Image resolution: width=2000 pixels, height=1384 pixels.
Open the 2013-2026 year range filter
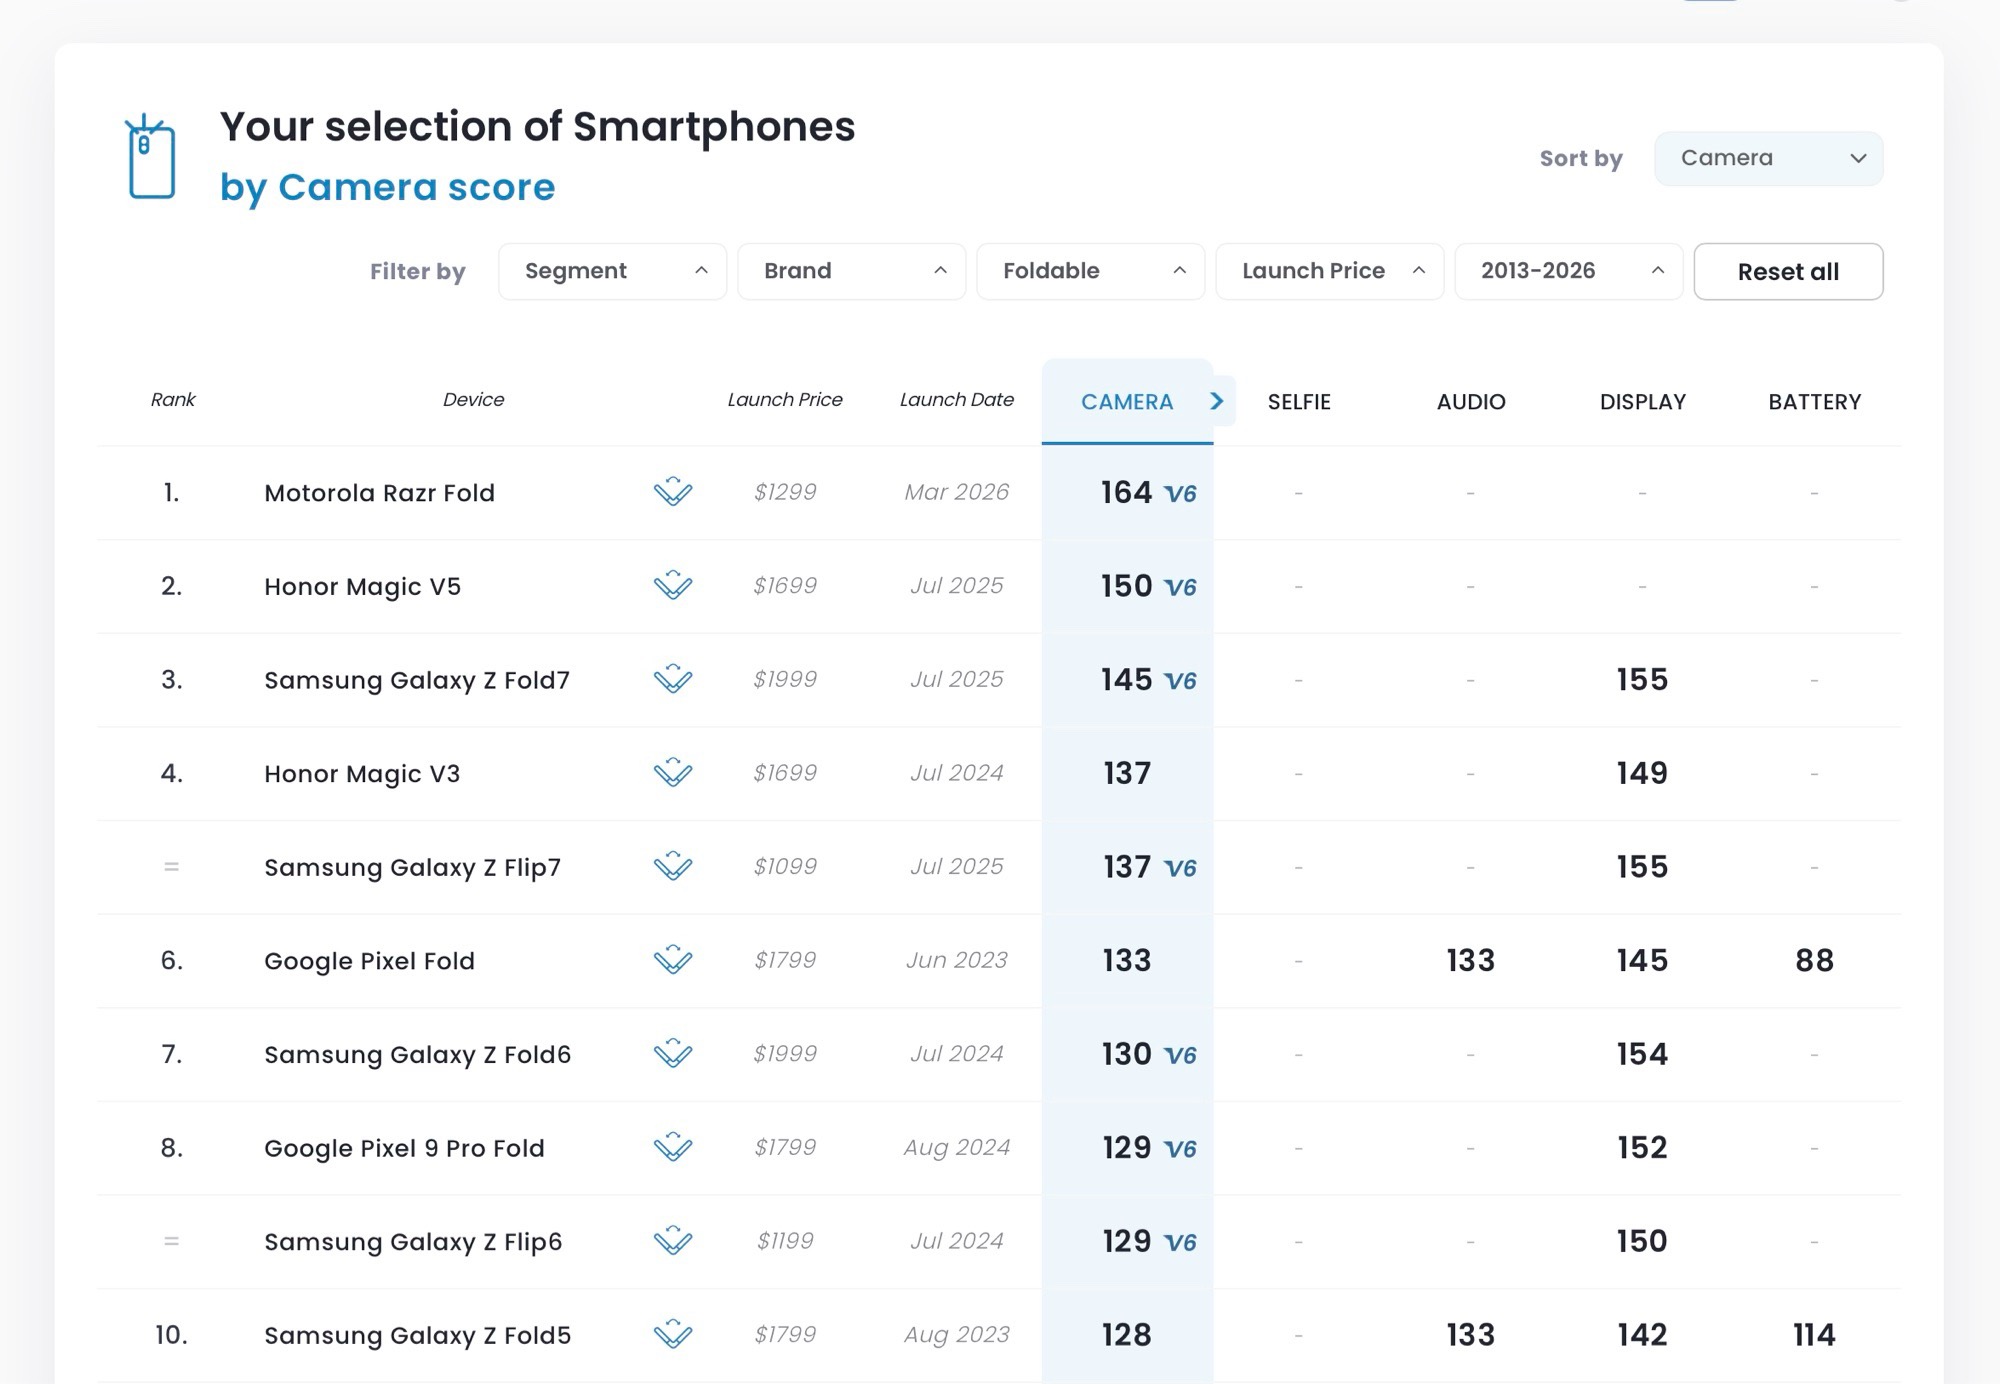[x=1568, y=271]
